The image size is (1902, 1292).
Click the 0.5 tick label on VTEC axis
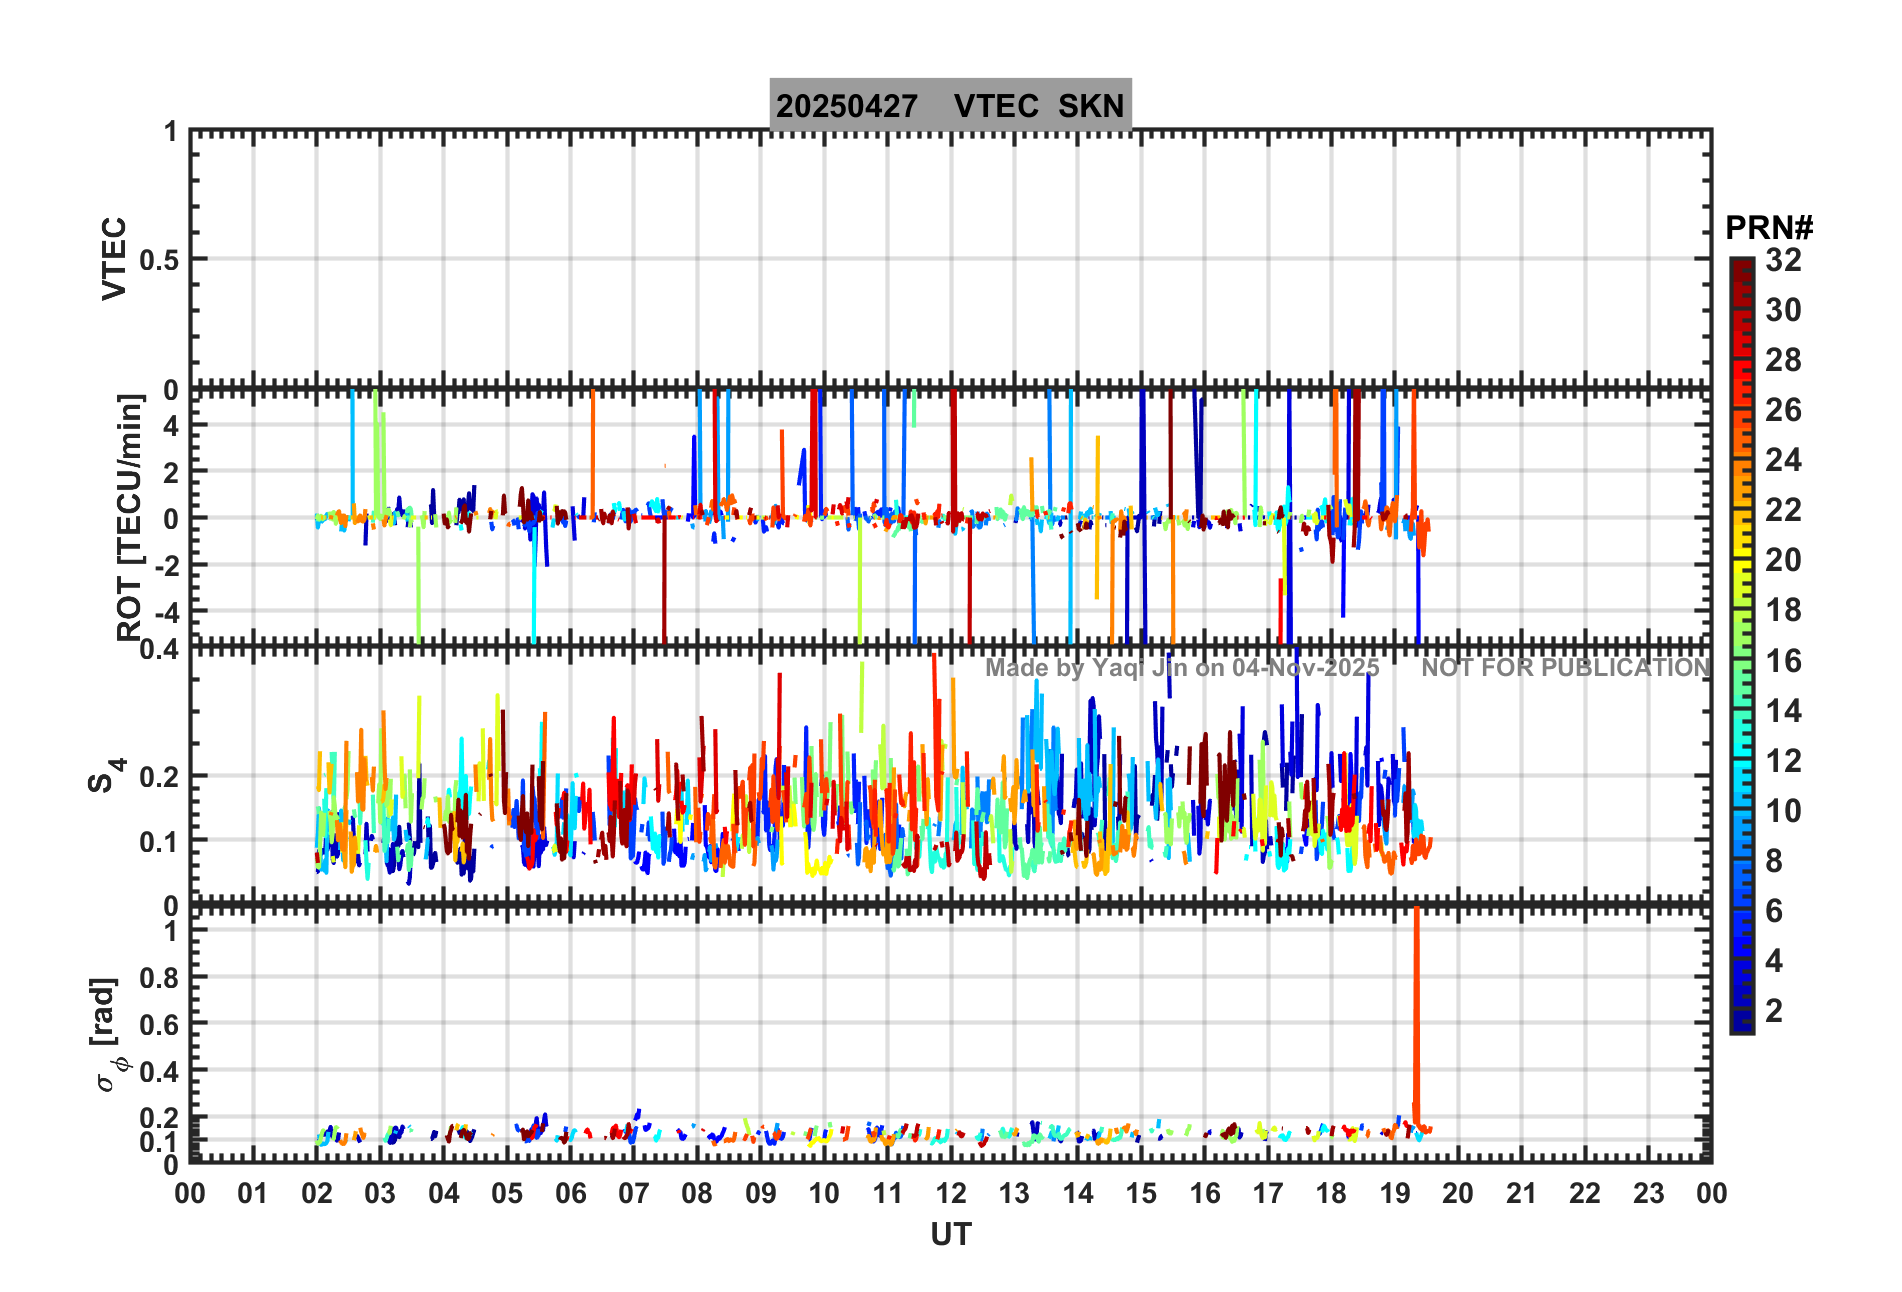point(159,260)
